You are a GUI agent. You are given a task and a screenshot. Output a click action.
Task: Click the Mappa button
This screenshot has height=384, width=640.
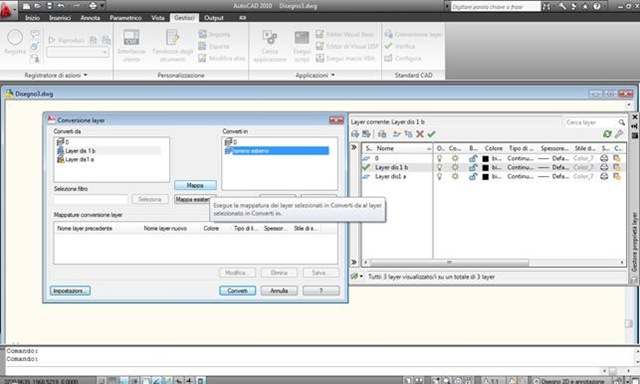click(195, 185)
